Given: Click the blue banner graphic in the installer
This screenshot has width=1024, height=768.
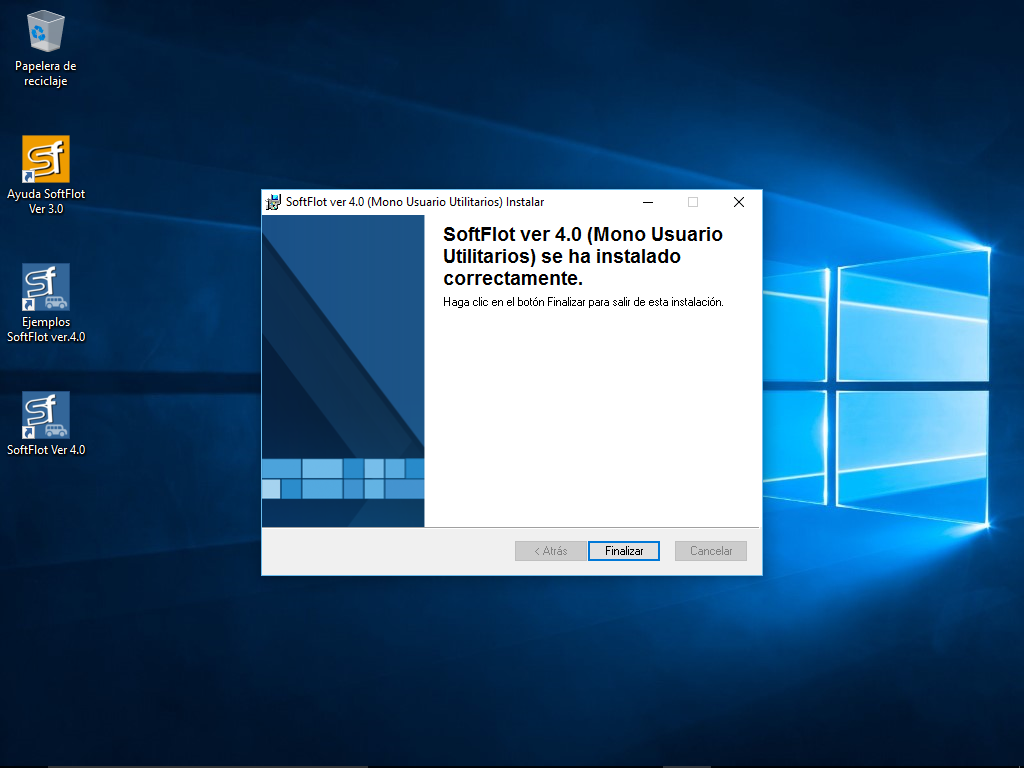Looking at the screenshot, I should click(x=343, y=370).
